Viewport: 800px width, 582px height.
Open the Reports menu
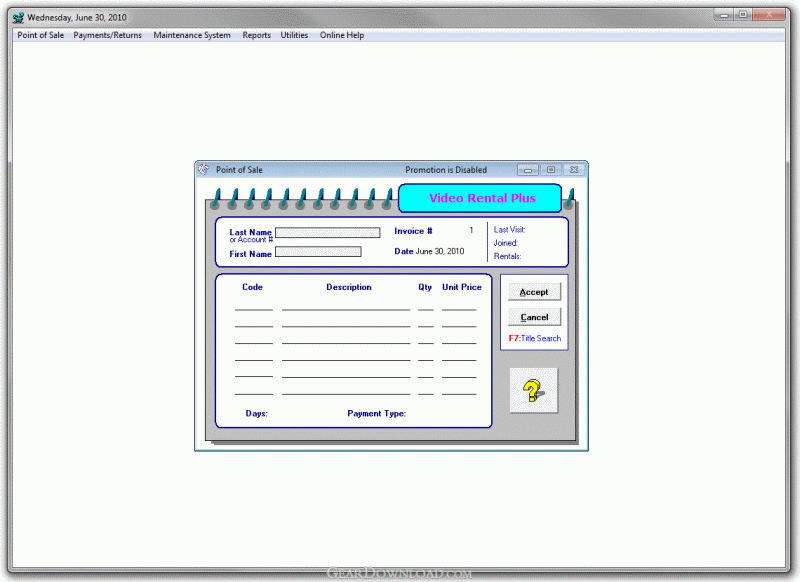[x=257, y=35]
